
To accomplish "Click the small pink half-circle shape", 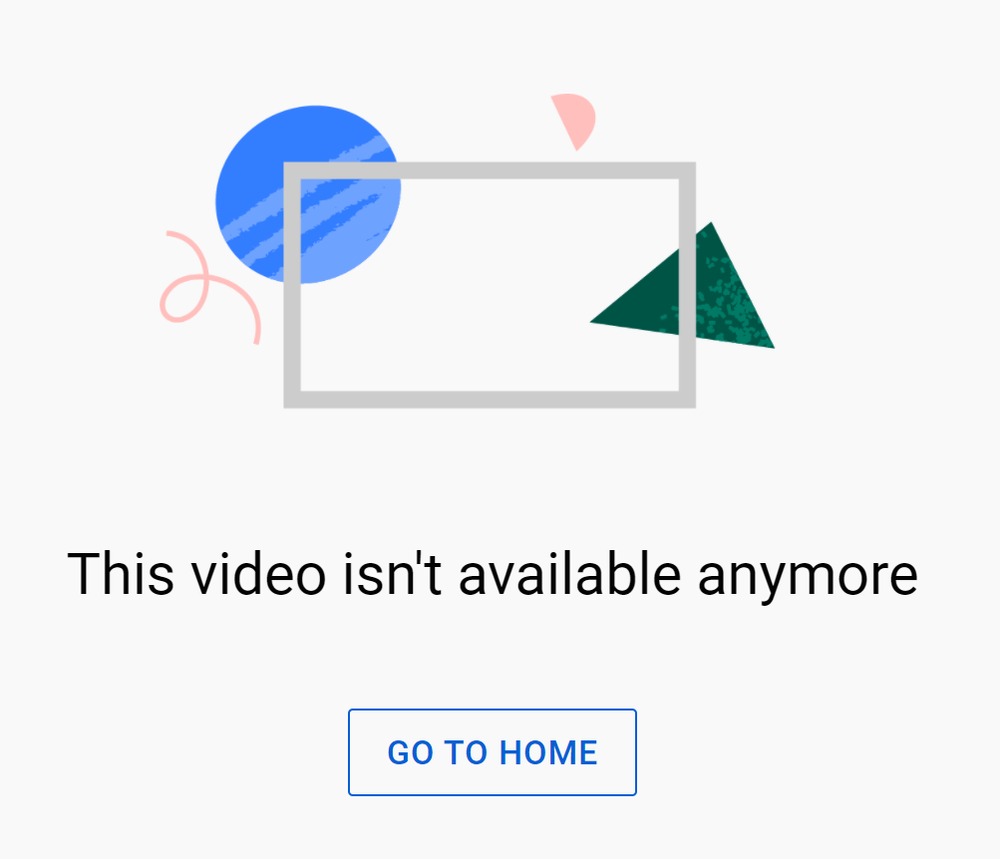I will [573, 121].
